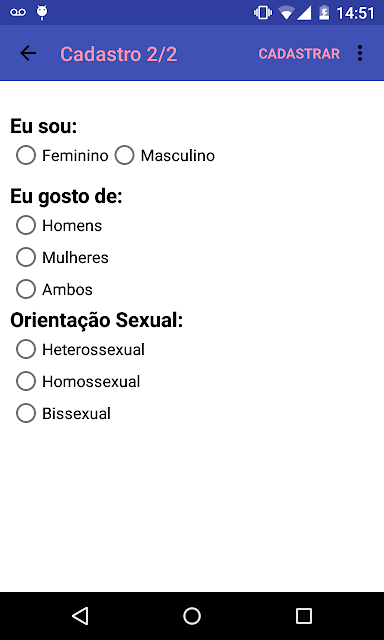Tap the back arrow icon
Screen dimensions: 384x640
(x=28, y=53)
